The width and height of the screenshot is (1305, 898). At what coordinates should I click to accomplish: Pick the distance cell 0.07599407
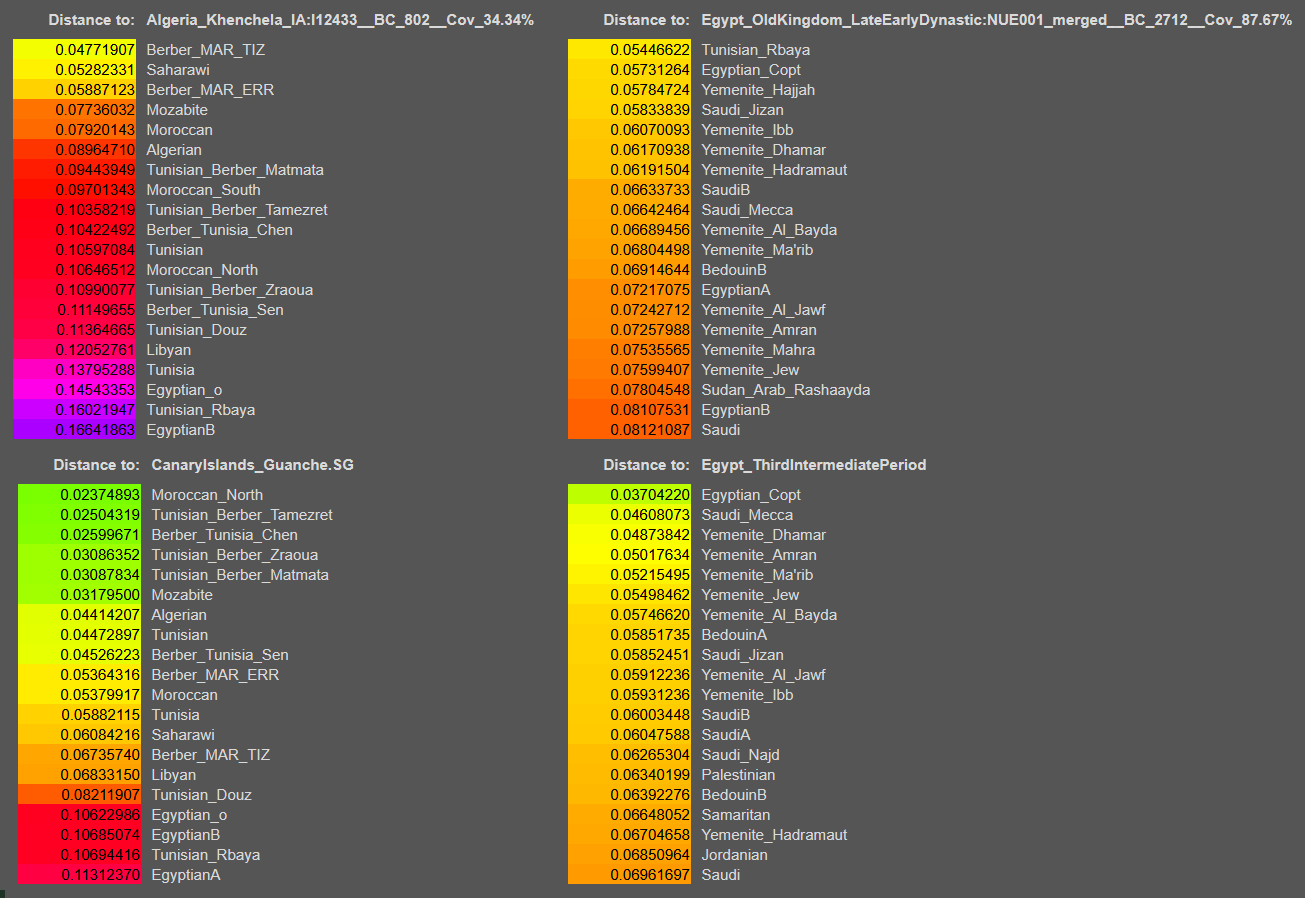point(629,370)
